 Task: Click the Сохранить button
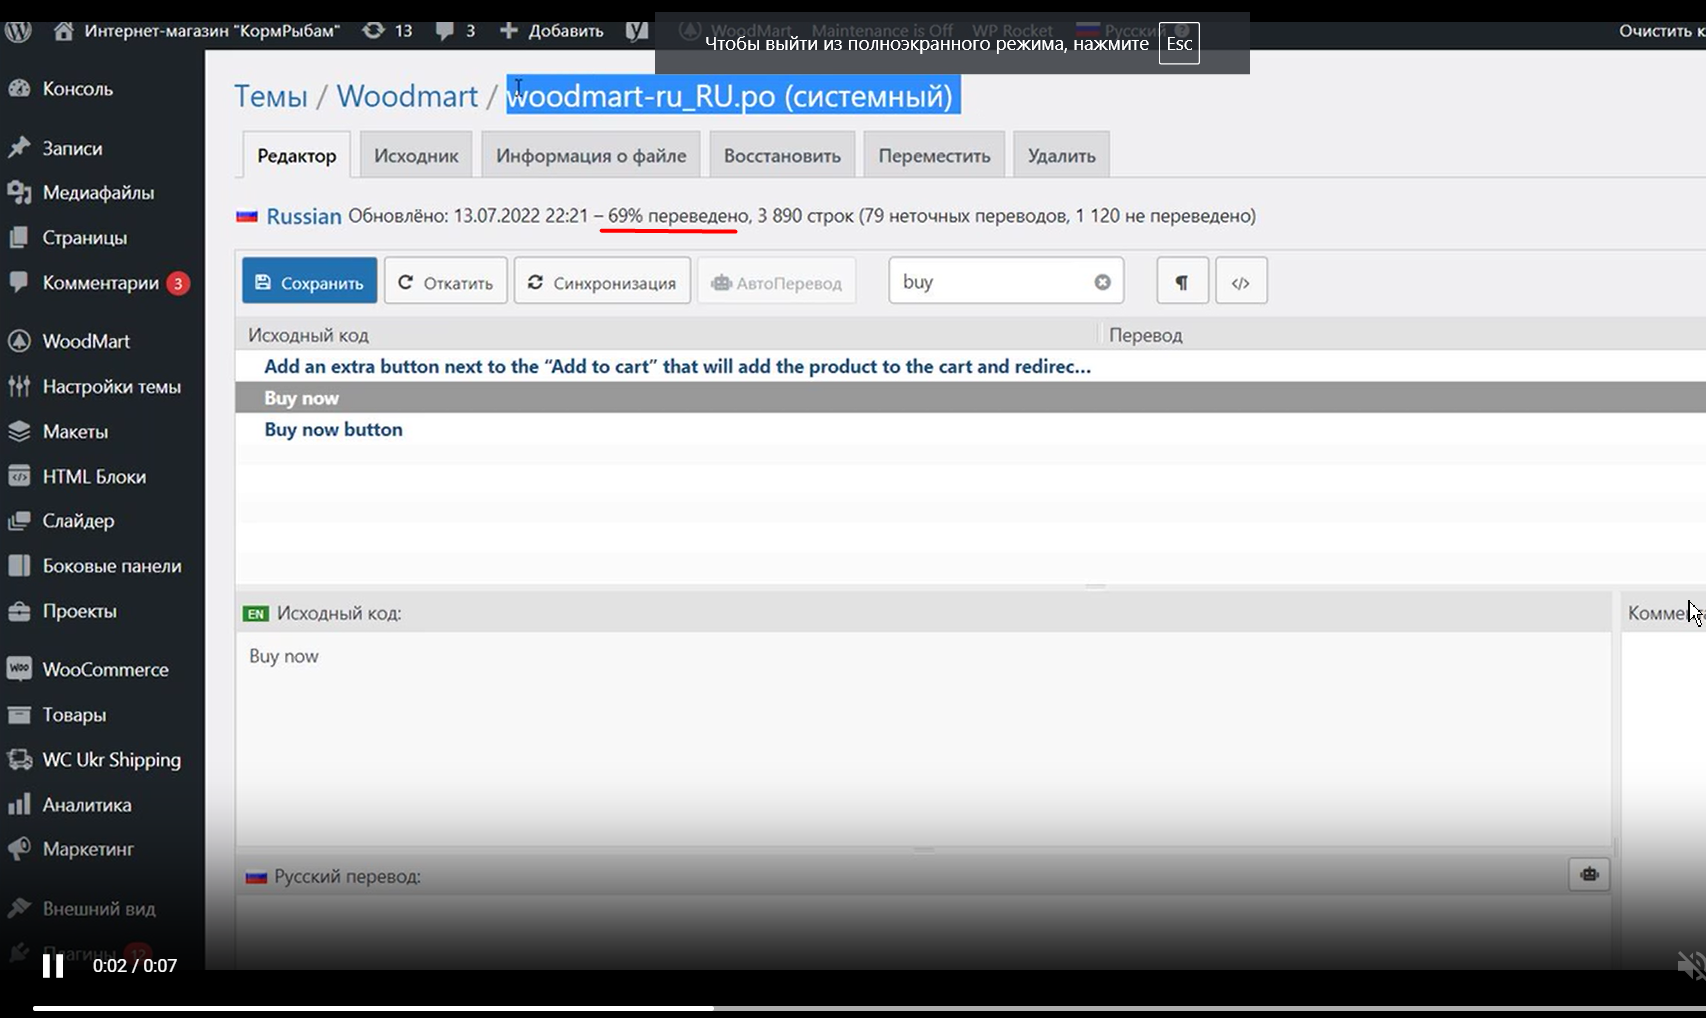pos(310,283)
